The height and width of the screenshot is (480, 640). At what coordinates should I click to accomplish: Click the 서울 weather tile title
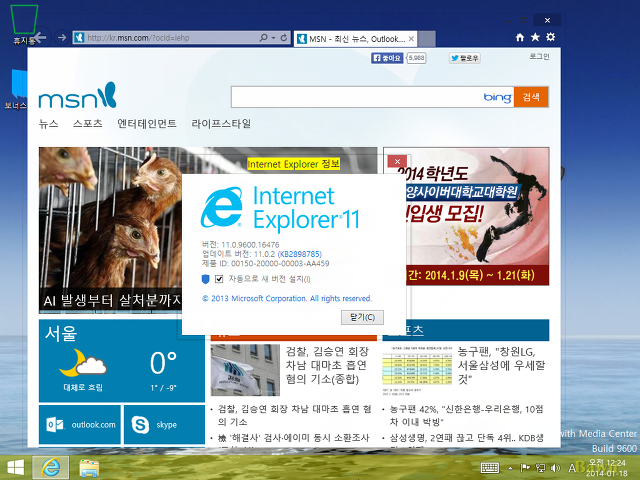[61, 333]
